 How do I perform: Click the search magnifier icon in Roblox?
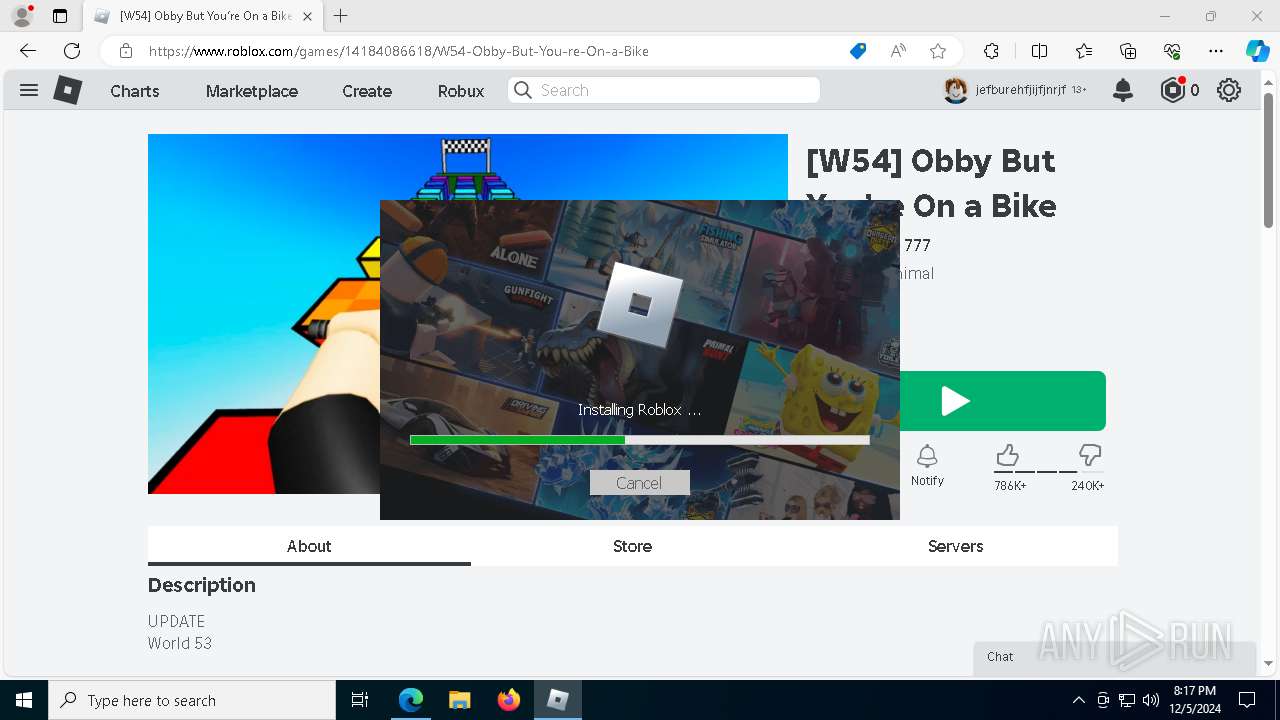[523, 90]
